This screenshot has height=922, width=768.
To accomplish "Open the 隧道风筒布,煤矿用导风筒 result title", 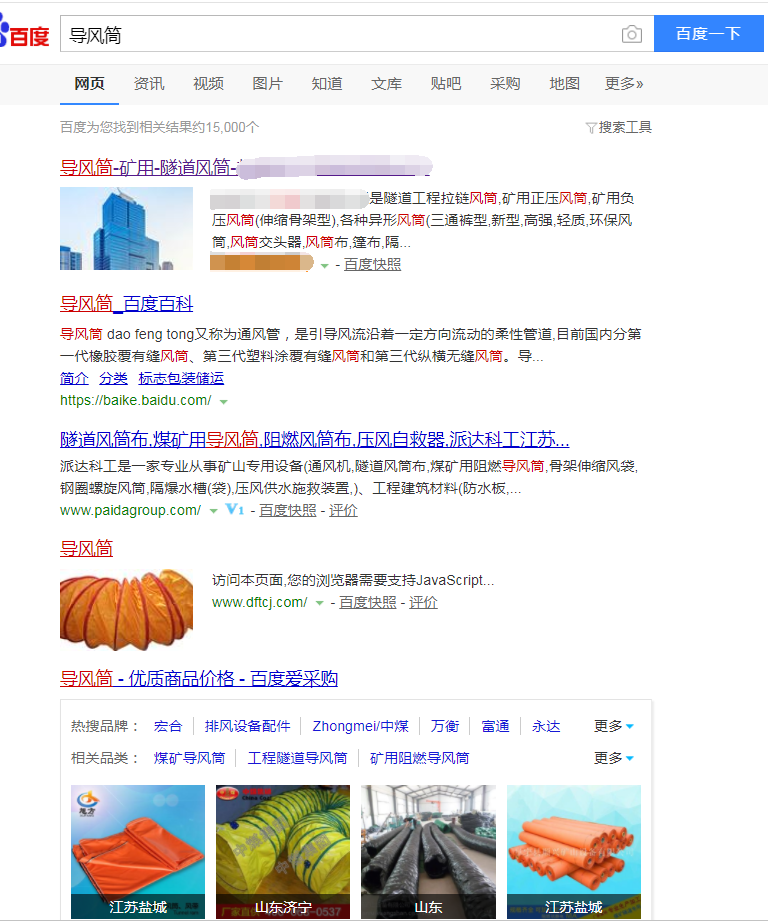I will [315, 439].
